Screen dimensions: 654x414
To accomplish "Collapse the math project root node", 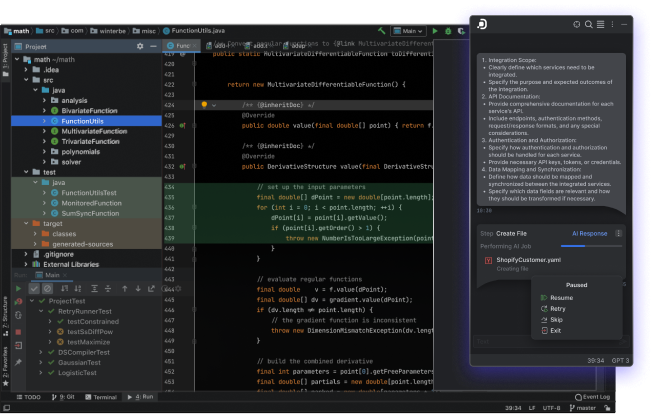I will (x=17, y=59).
